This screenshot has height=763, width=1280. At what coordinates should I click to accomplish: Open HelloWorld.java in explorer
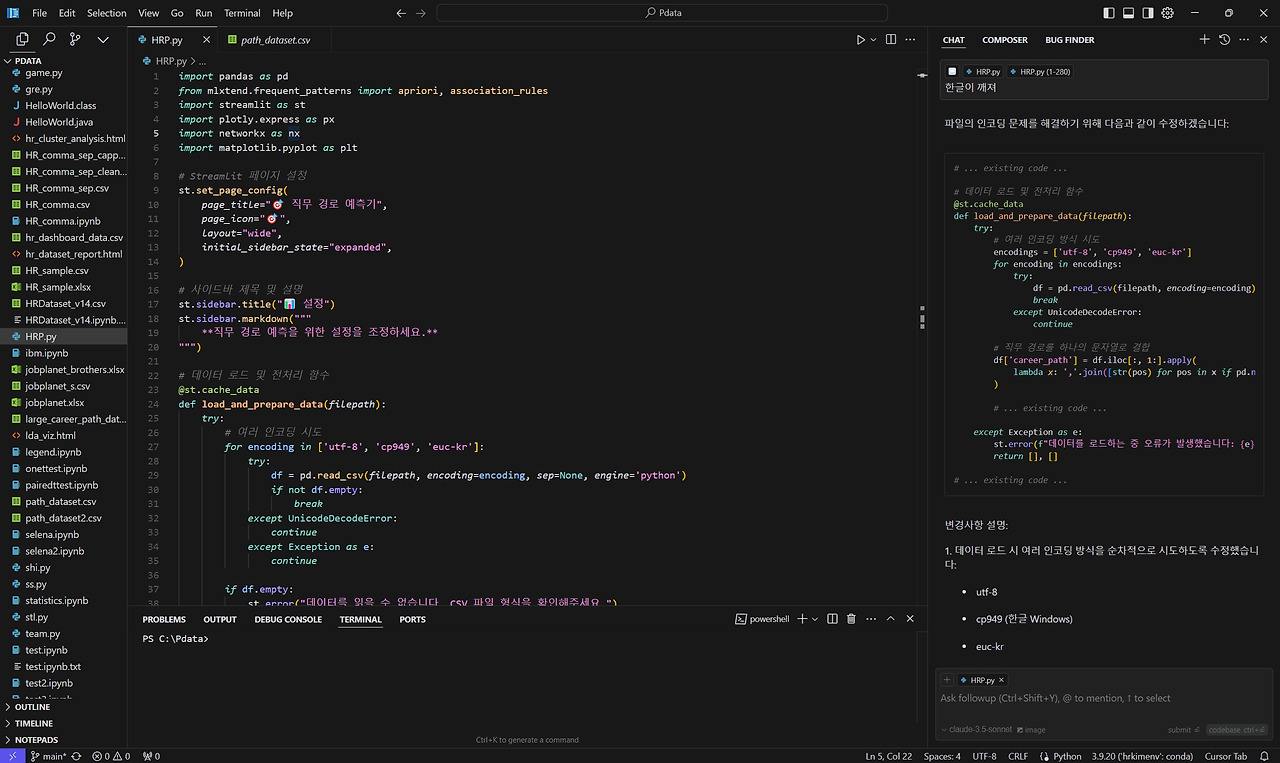[64, 122]
